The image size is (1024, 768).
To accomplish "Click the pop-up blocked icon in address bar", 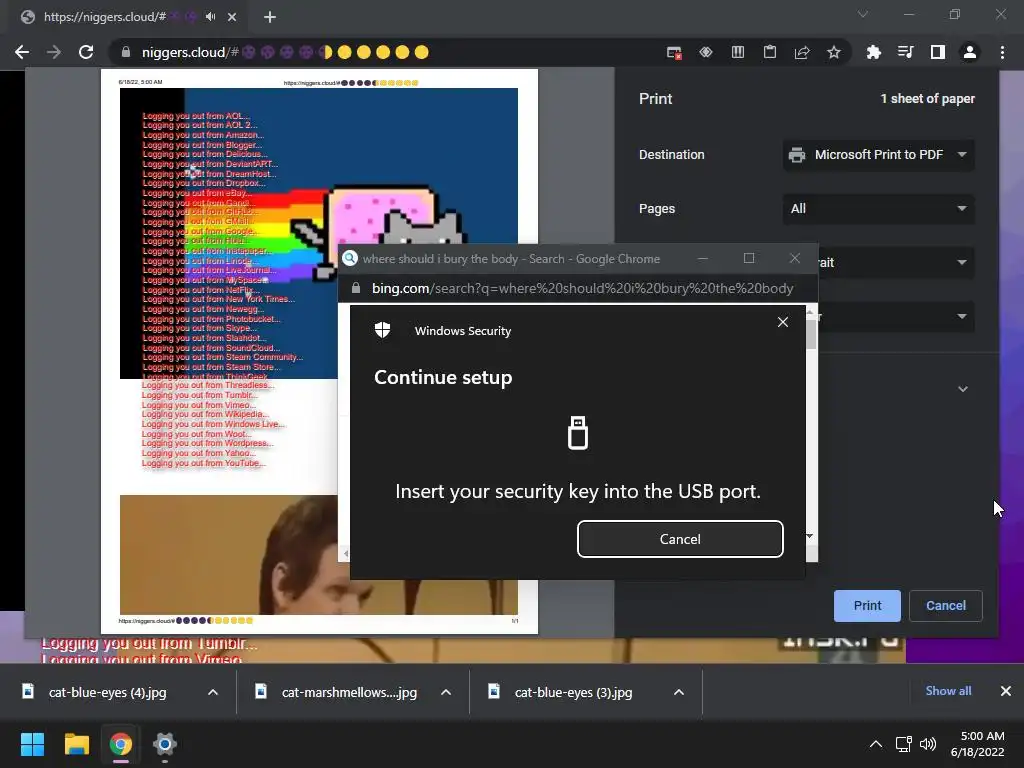I will 674,52.
